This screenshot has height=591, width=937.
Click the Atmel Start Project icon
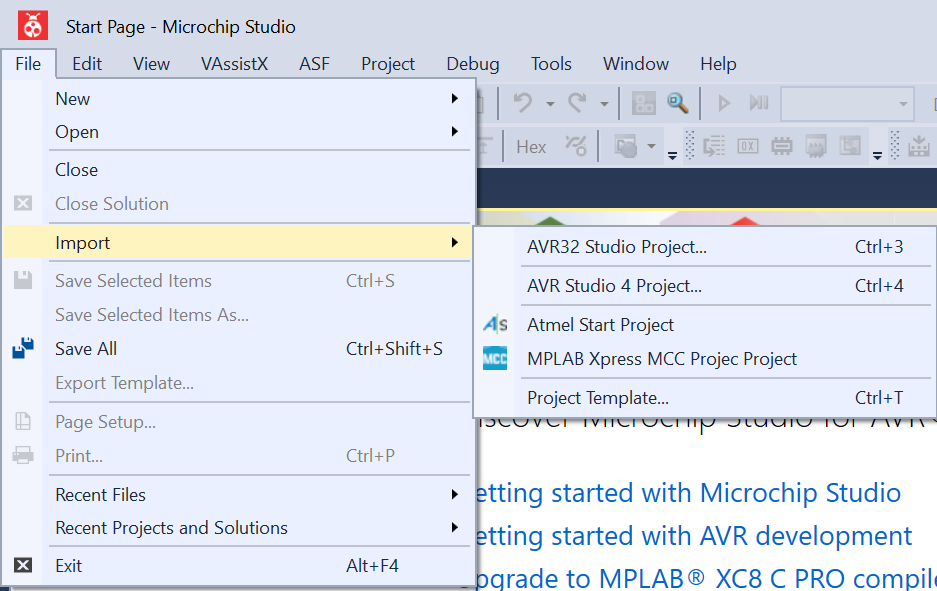pyautogui.click(x=494, y=325)
